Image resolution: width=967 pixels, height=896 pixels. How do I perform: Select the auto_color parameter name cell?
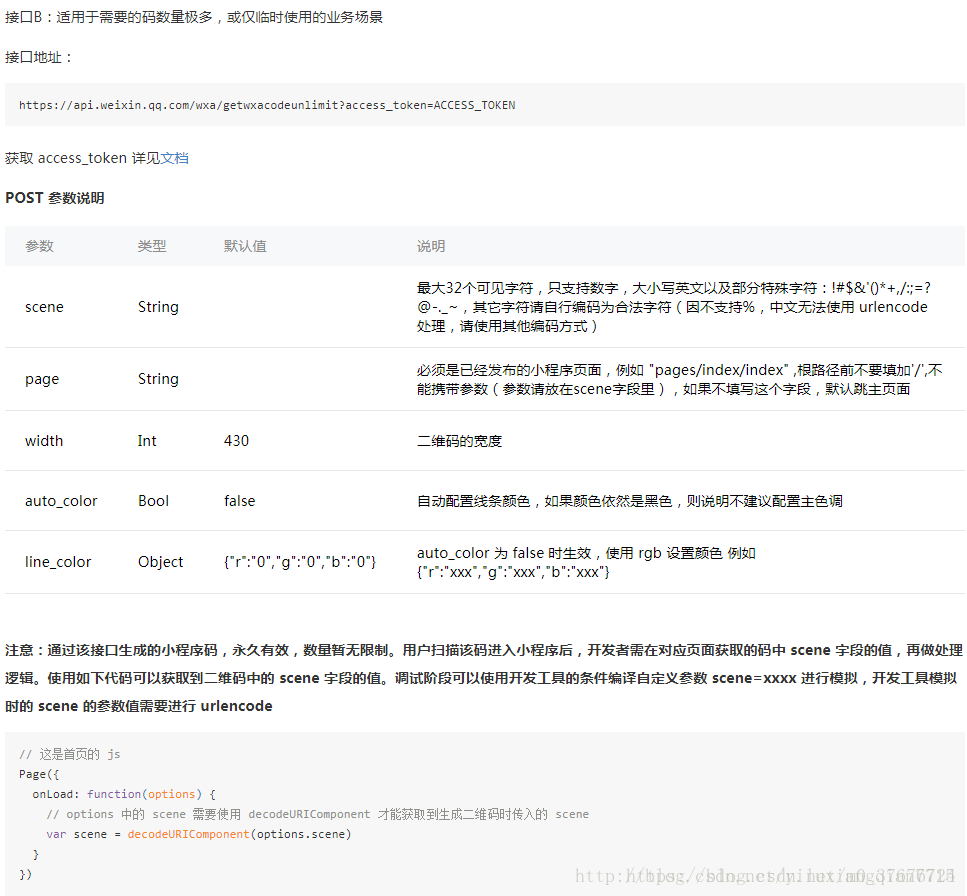[x=61, y=501]
